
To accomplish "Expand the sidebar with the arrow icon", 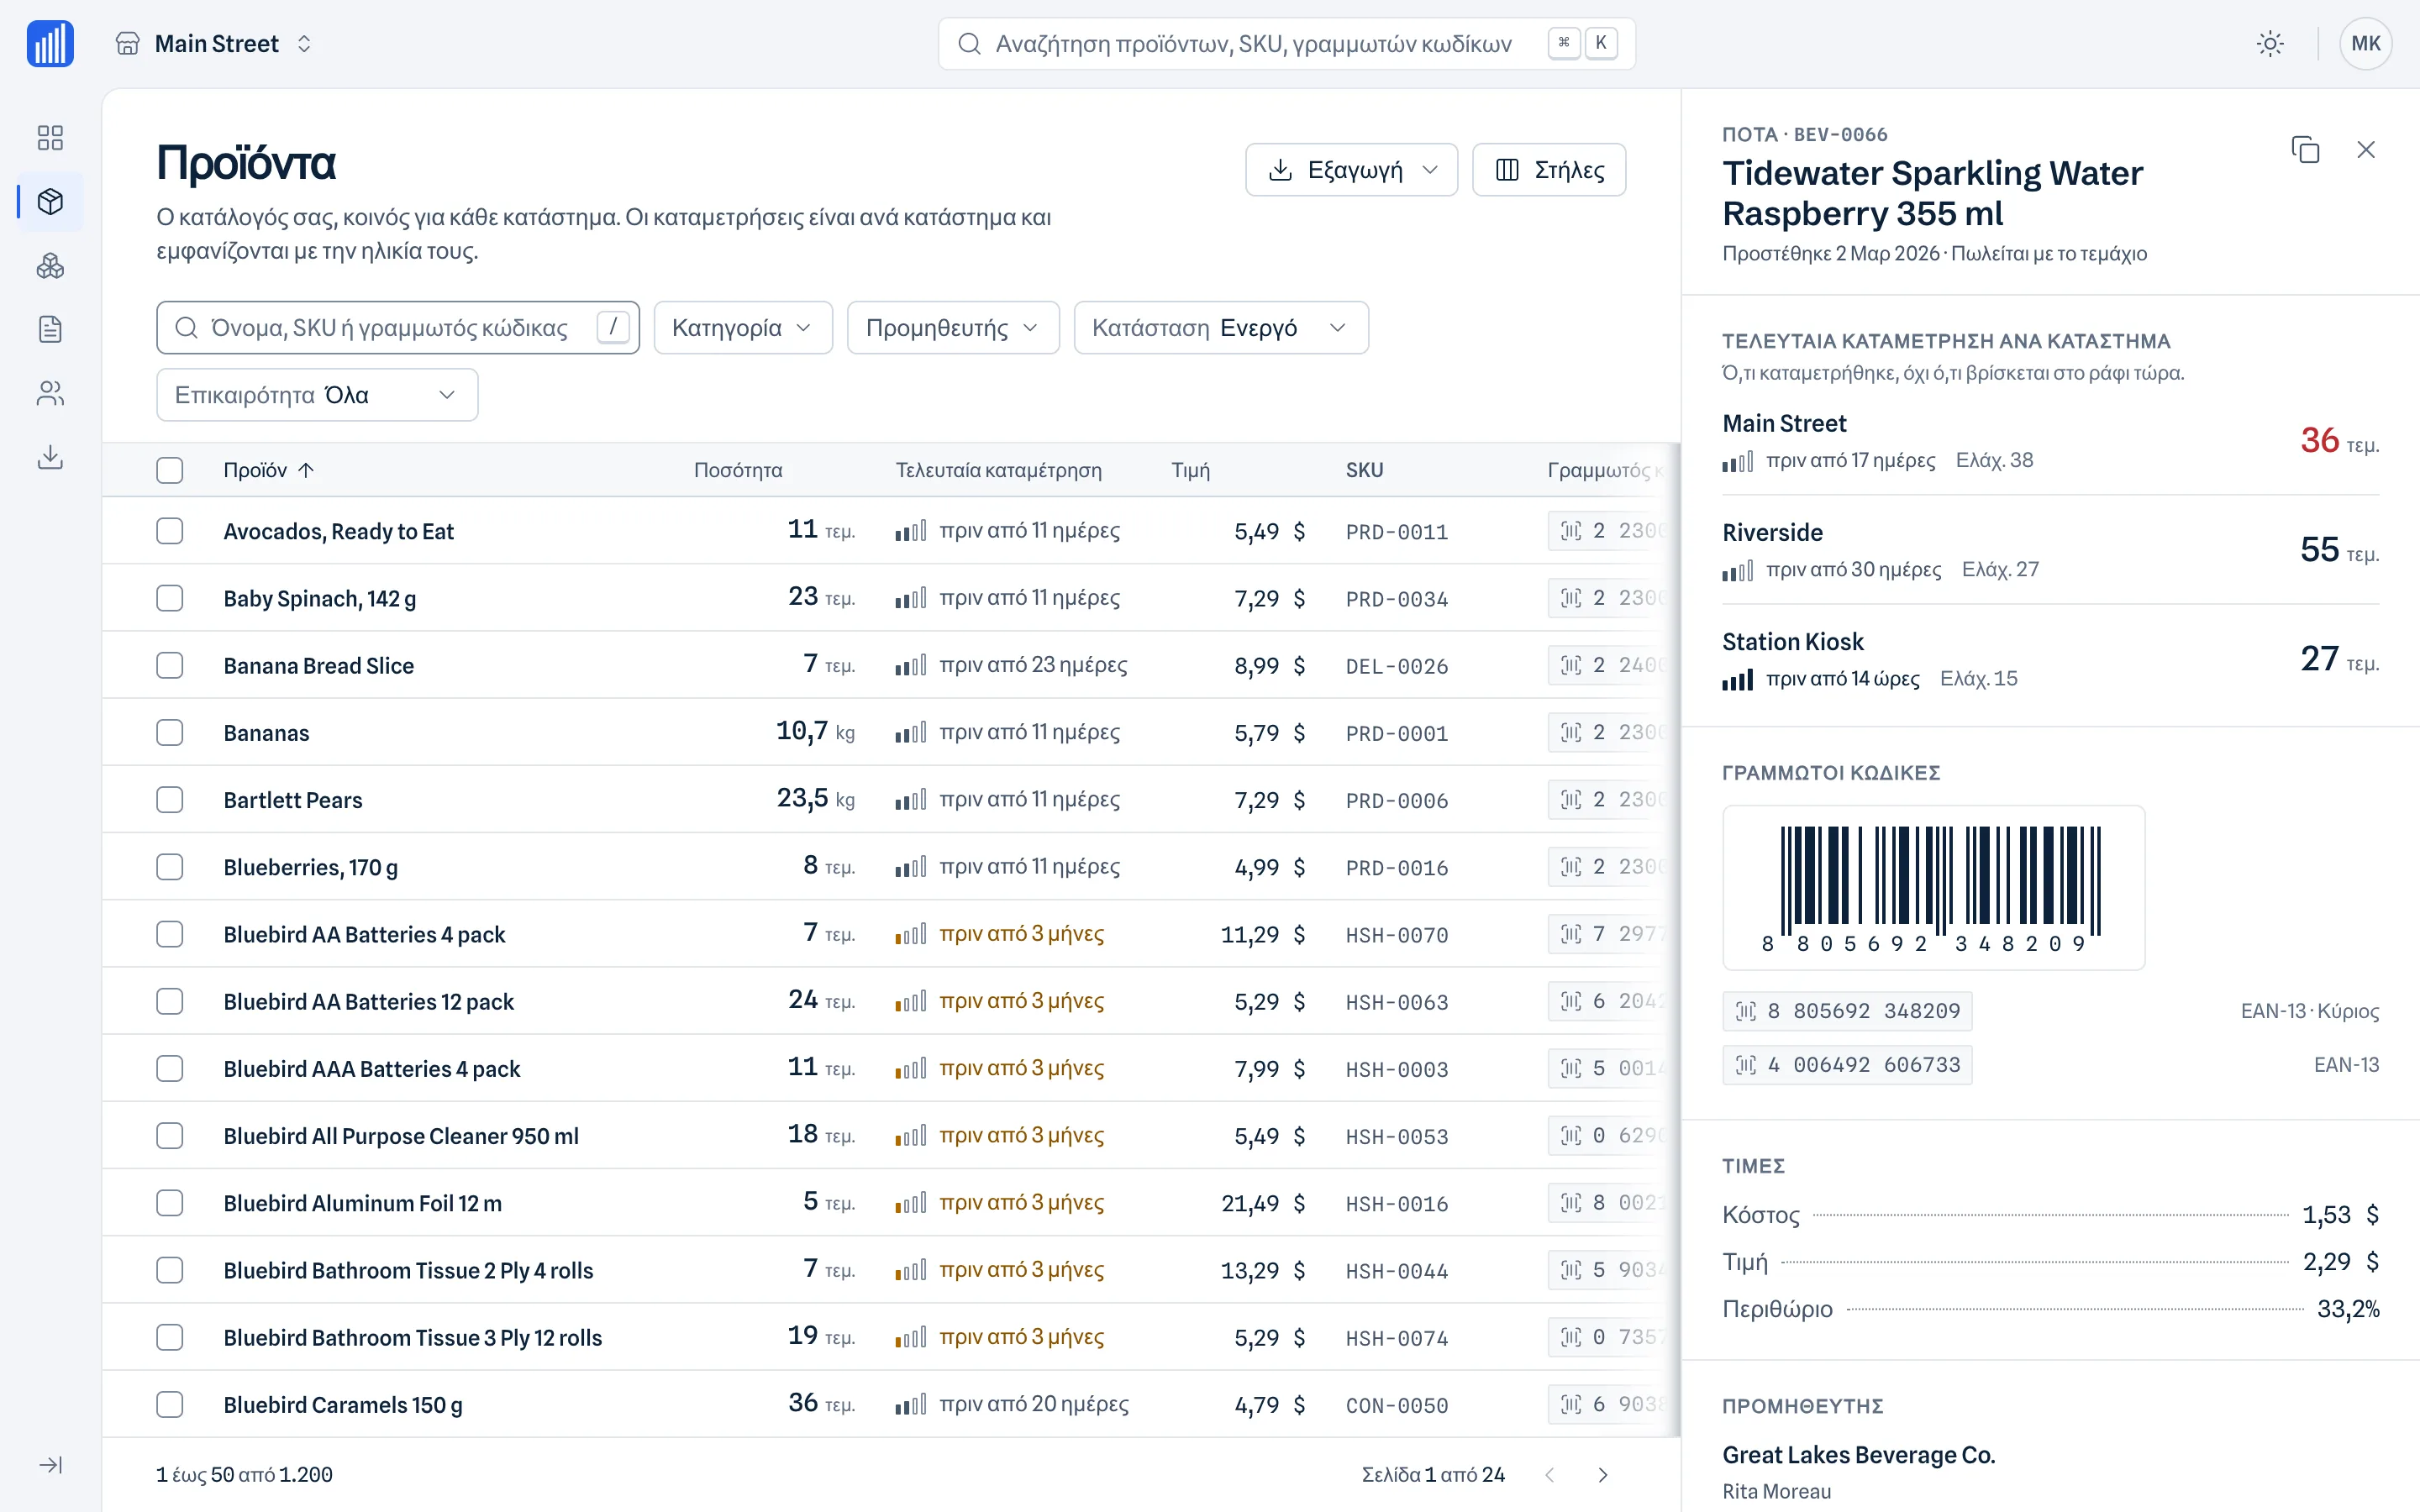I will tap(50, 1465).
